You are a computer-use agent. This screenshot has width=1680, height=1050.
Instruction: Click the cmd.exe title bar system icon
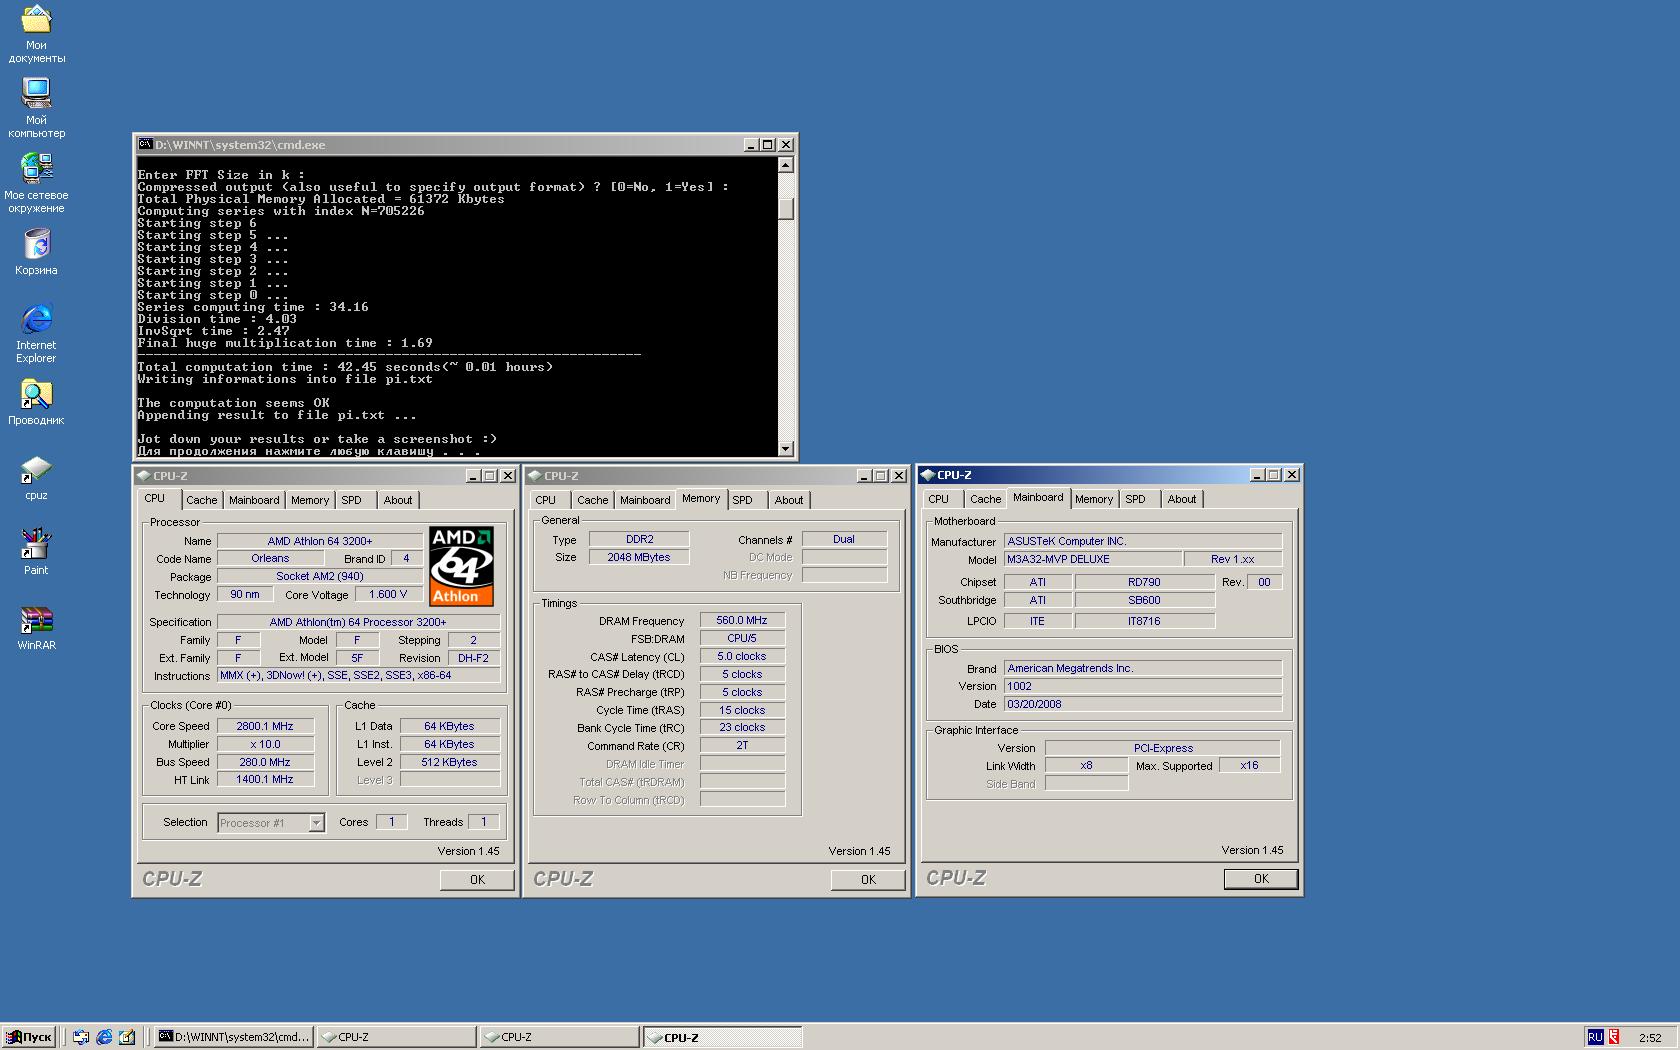pyautogui.click(x=145, y=145)
